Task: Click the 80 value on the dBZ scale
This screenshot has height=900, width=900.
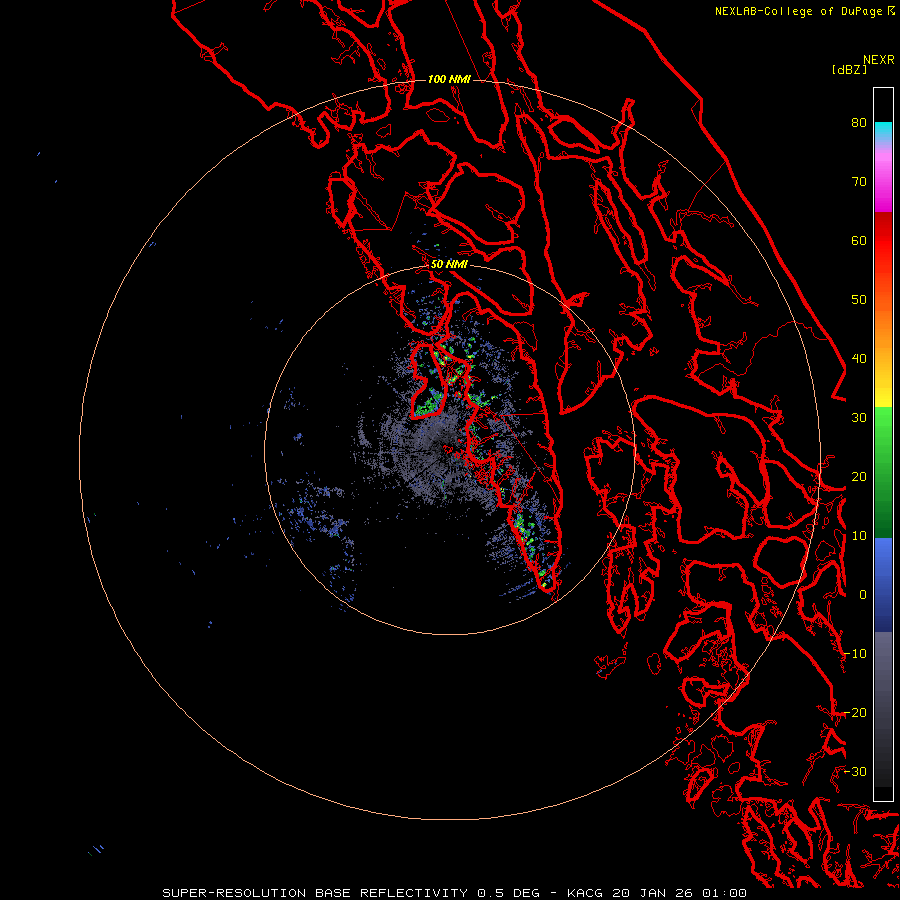Action: click(859, 122)
